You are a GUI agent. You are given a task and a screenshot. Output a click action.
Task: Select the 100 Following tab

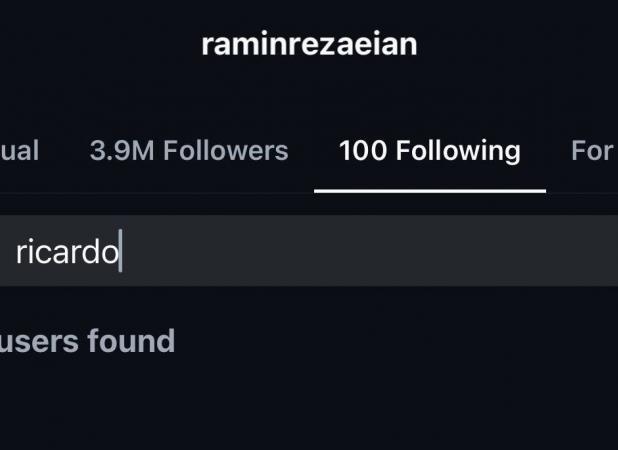coord(429,151)
